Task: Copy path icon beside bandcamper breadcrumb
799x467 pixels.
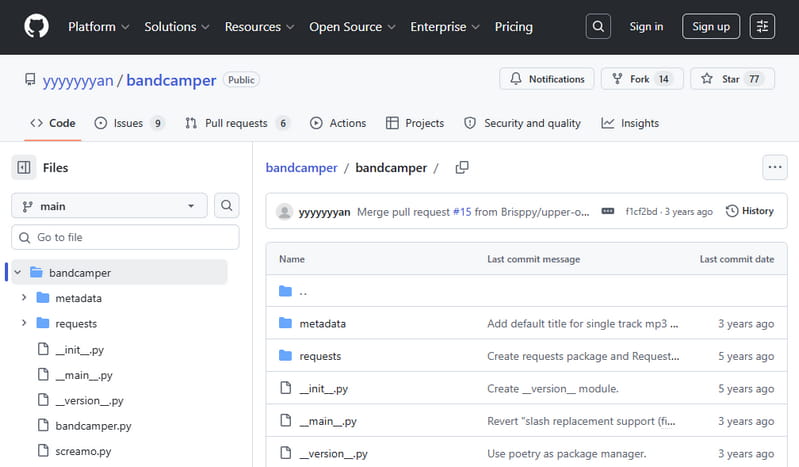Action: (462, 167)
